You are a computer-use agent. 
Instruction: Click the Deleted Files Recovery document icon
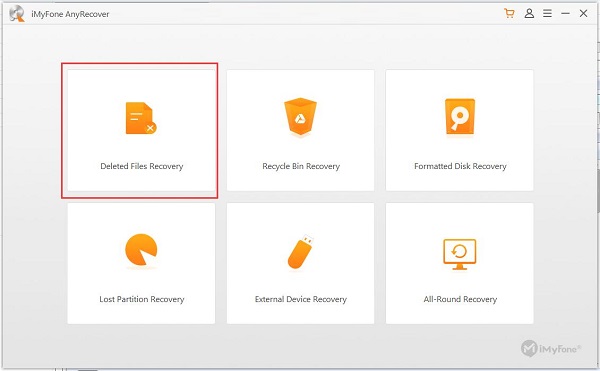[x=141, y=118]
